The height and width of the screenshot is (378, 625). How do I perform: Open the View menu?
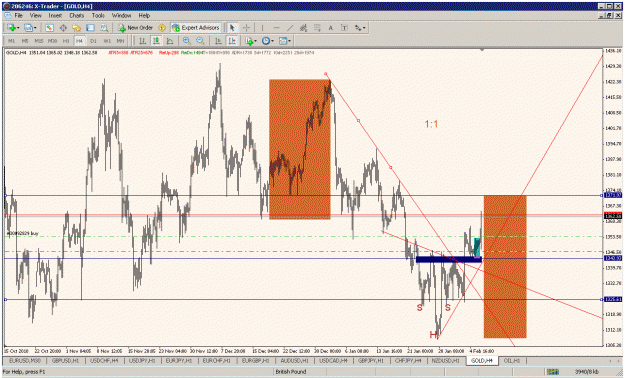pos(35,15)
